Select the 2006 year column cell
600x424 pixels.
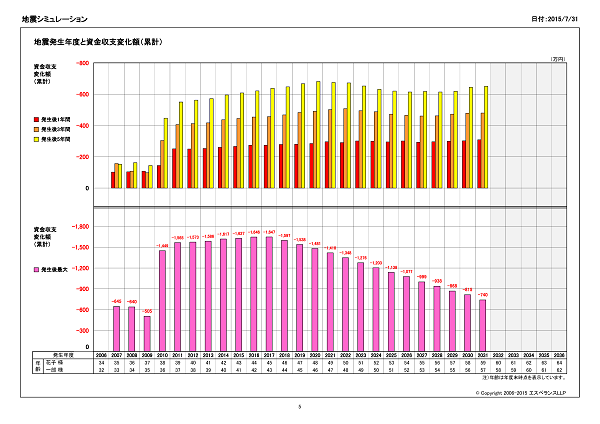[101, 354]
